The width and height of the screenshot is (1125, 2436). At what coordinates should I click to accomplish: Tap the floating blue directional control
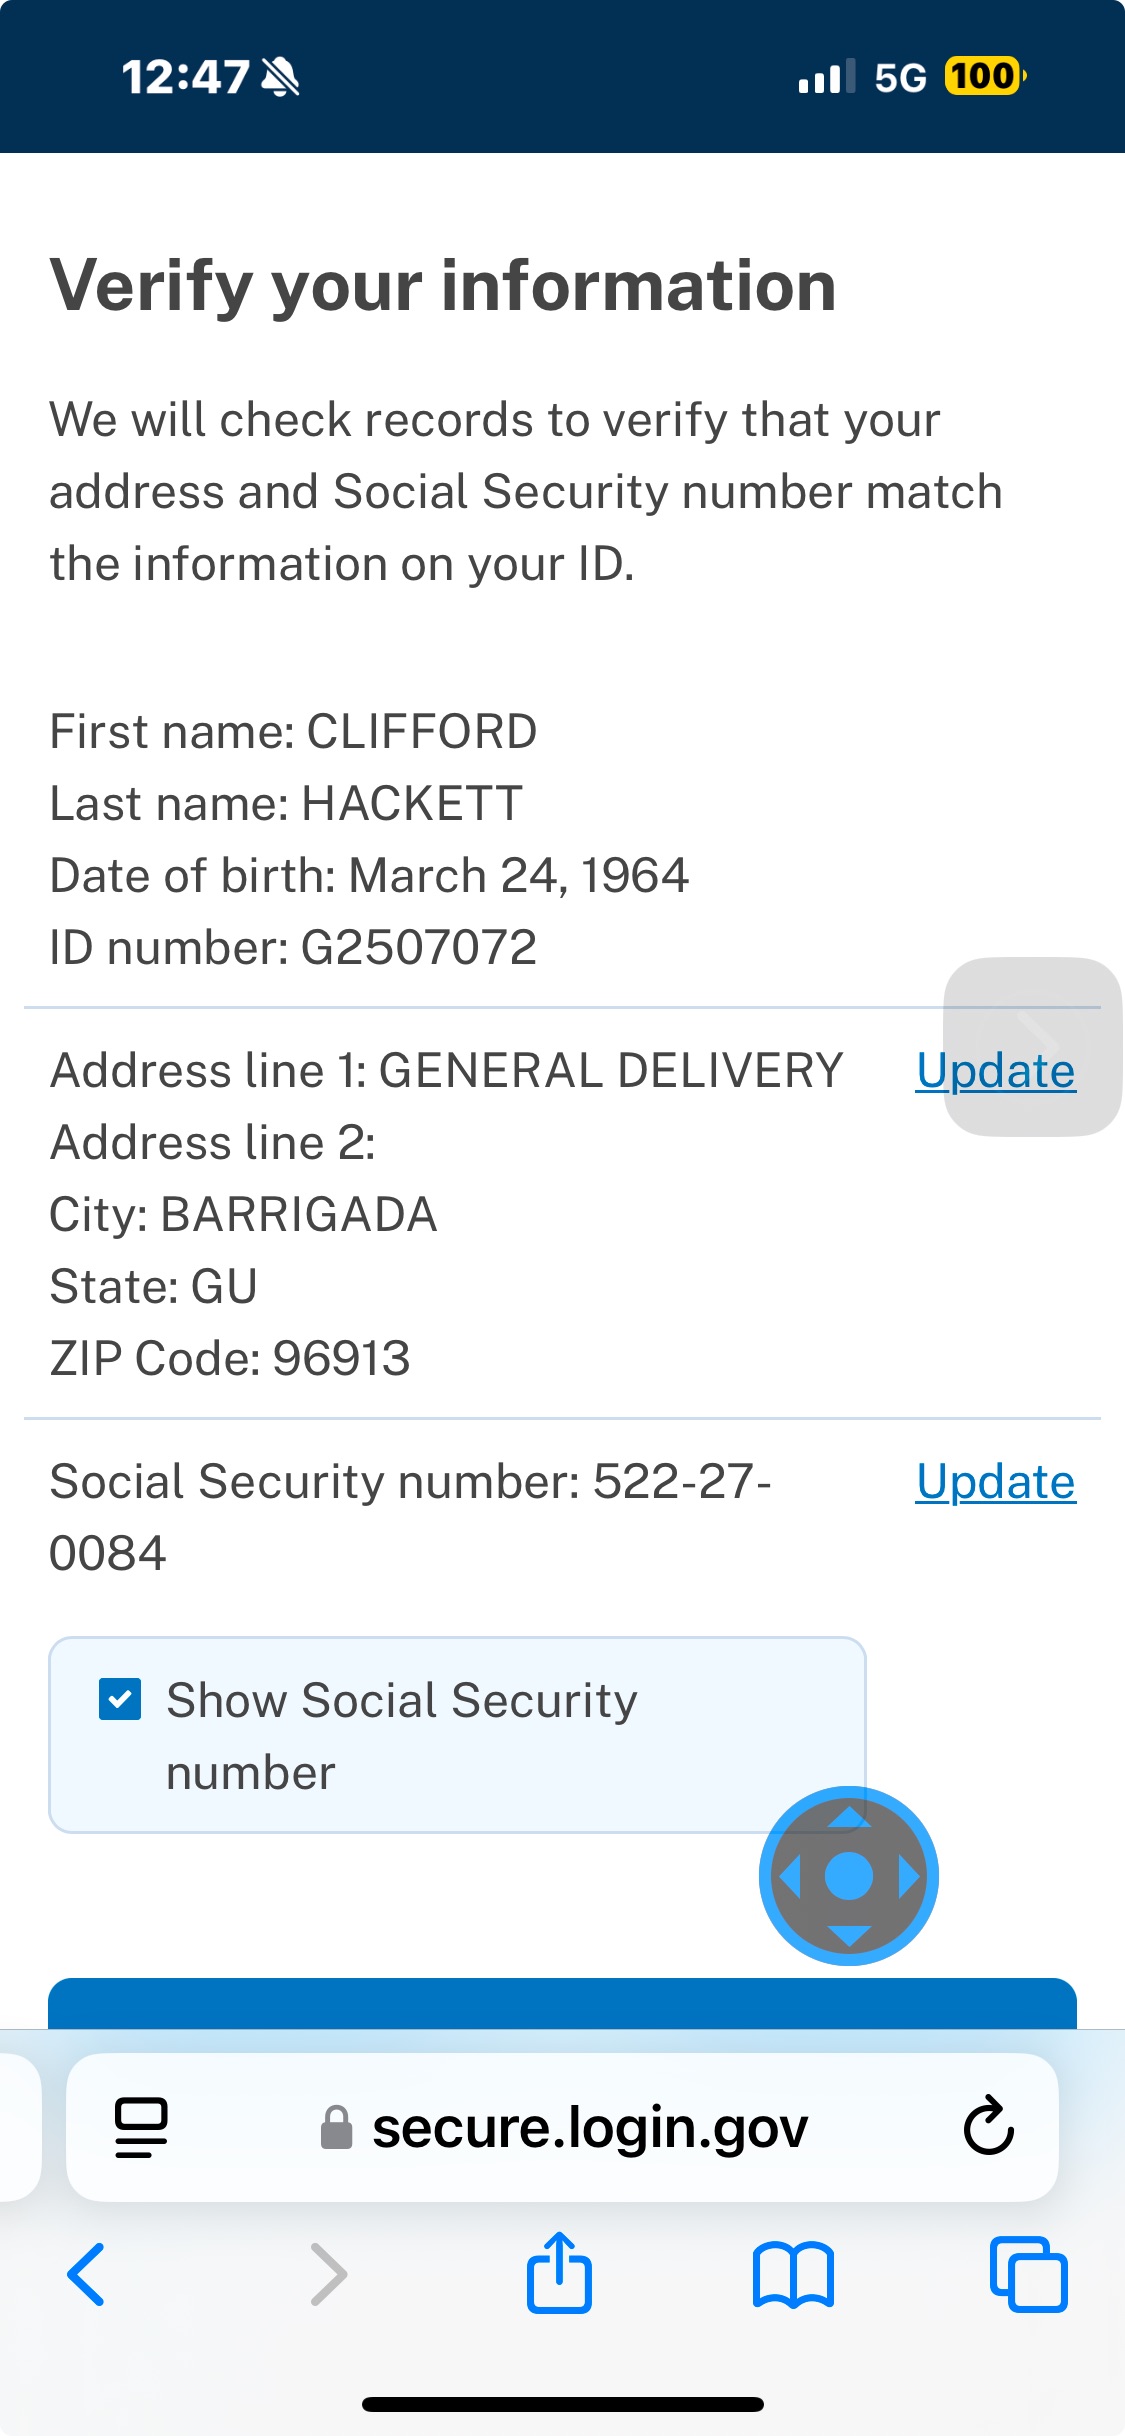pyautogui.click(x=849, y=1876)
